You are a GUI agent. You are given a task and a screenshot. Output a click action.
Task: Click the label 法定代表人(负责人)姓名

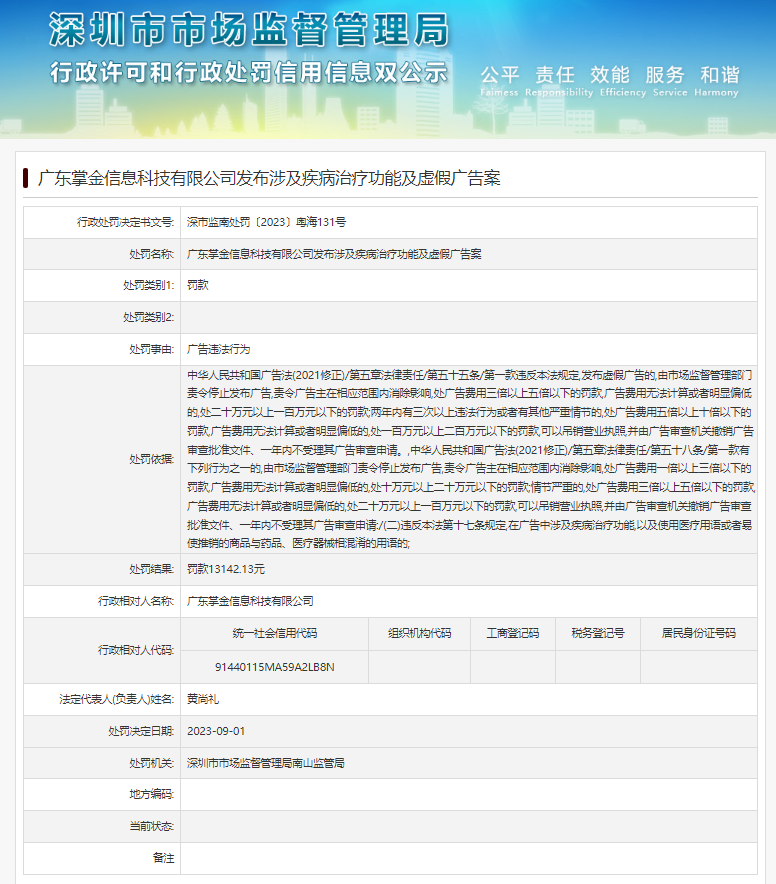pos(117,699)
